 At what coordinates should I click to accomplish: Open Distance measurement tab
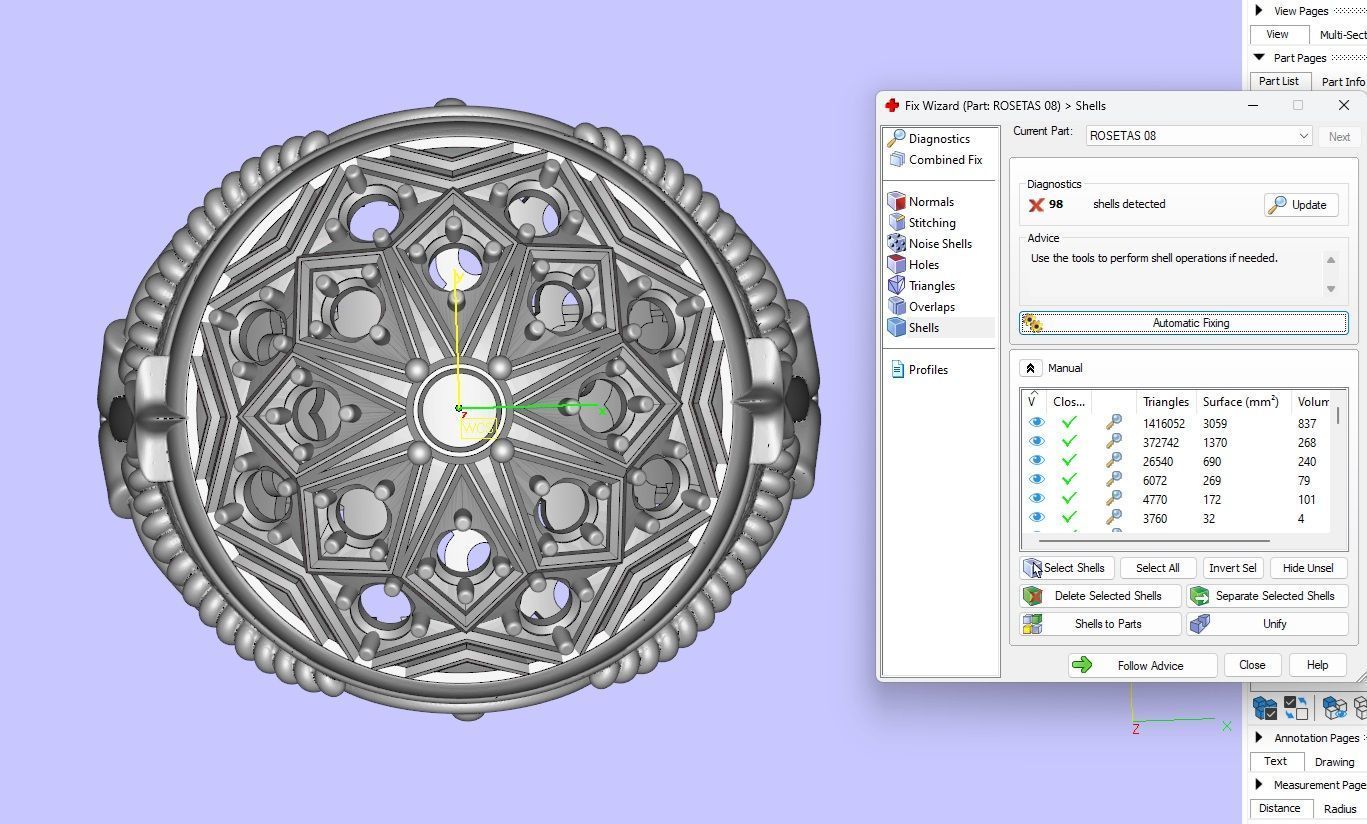pyautogui.click(x=1279, y=808)
